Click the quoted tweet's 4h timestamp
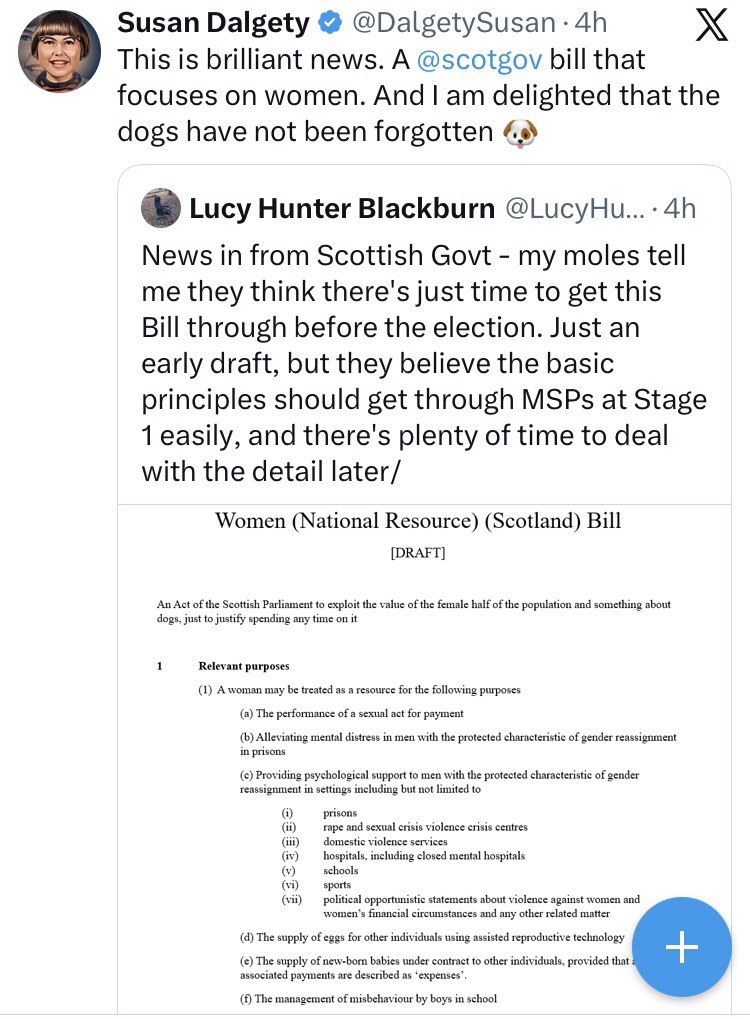Image resolution: width=750 pixels, height=1019 pixels. (680, 208)
